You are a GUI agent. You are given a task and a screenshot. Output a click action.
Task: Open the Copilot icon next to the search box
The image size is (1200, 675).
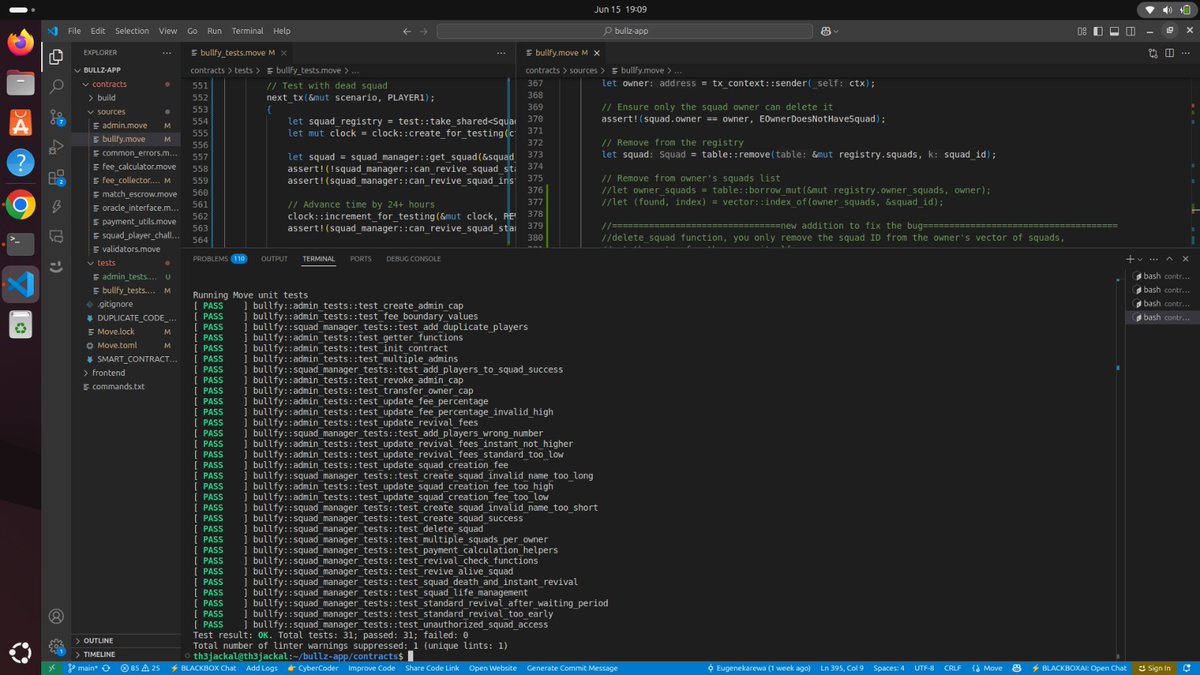[x=827, y=31]
